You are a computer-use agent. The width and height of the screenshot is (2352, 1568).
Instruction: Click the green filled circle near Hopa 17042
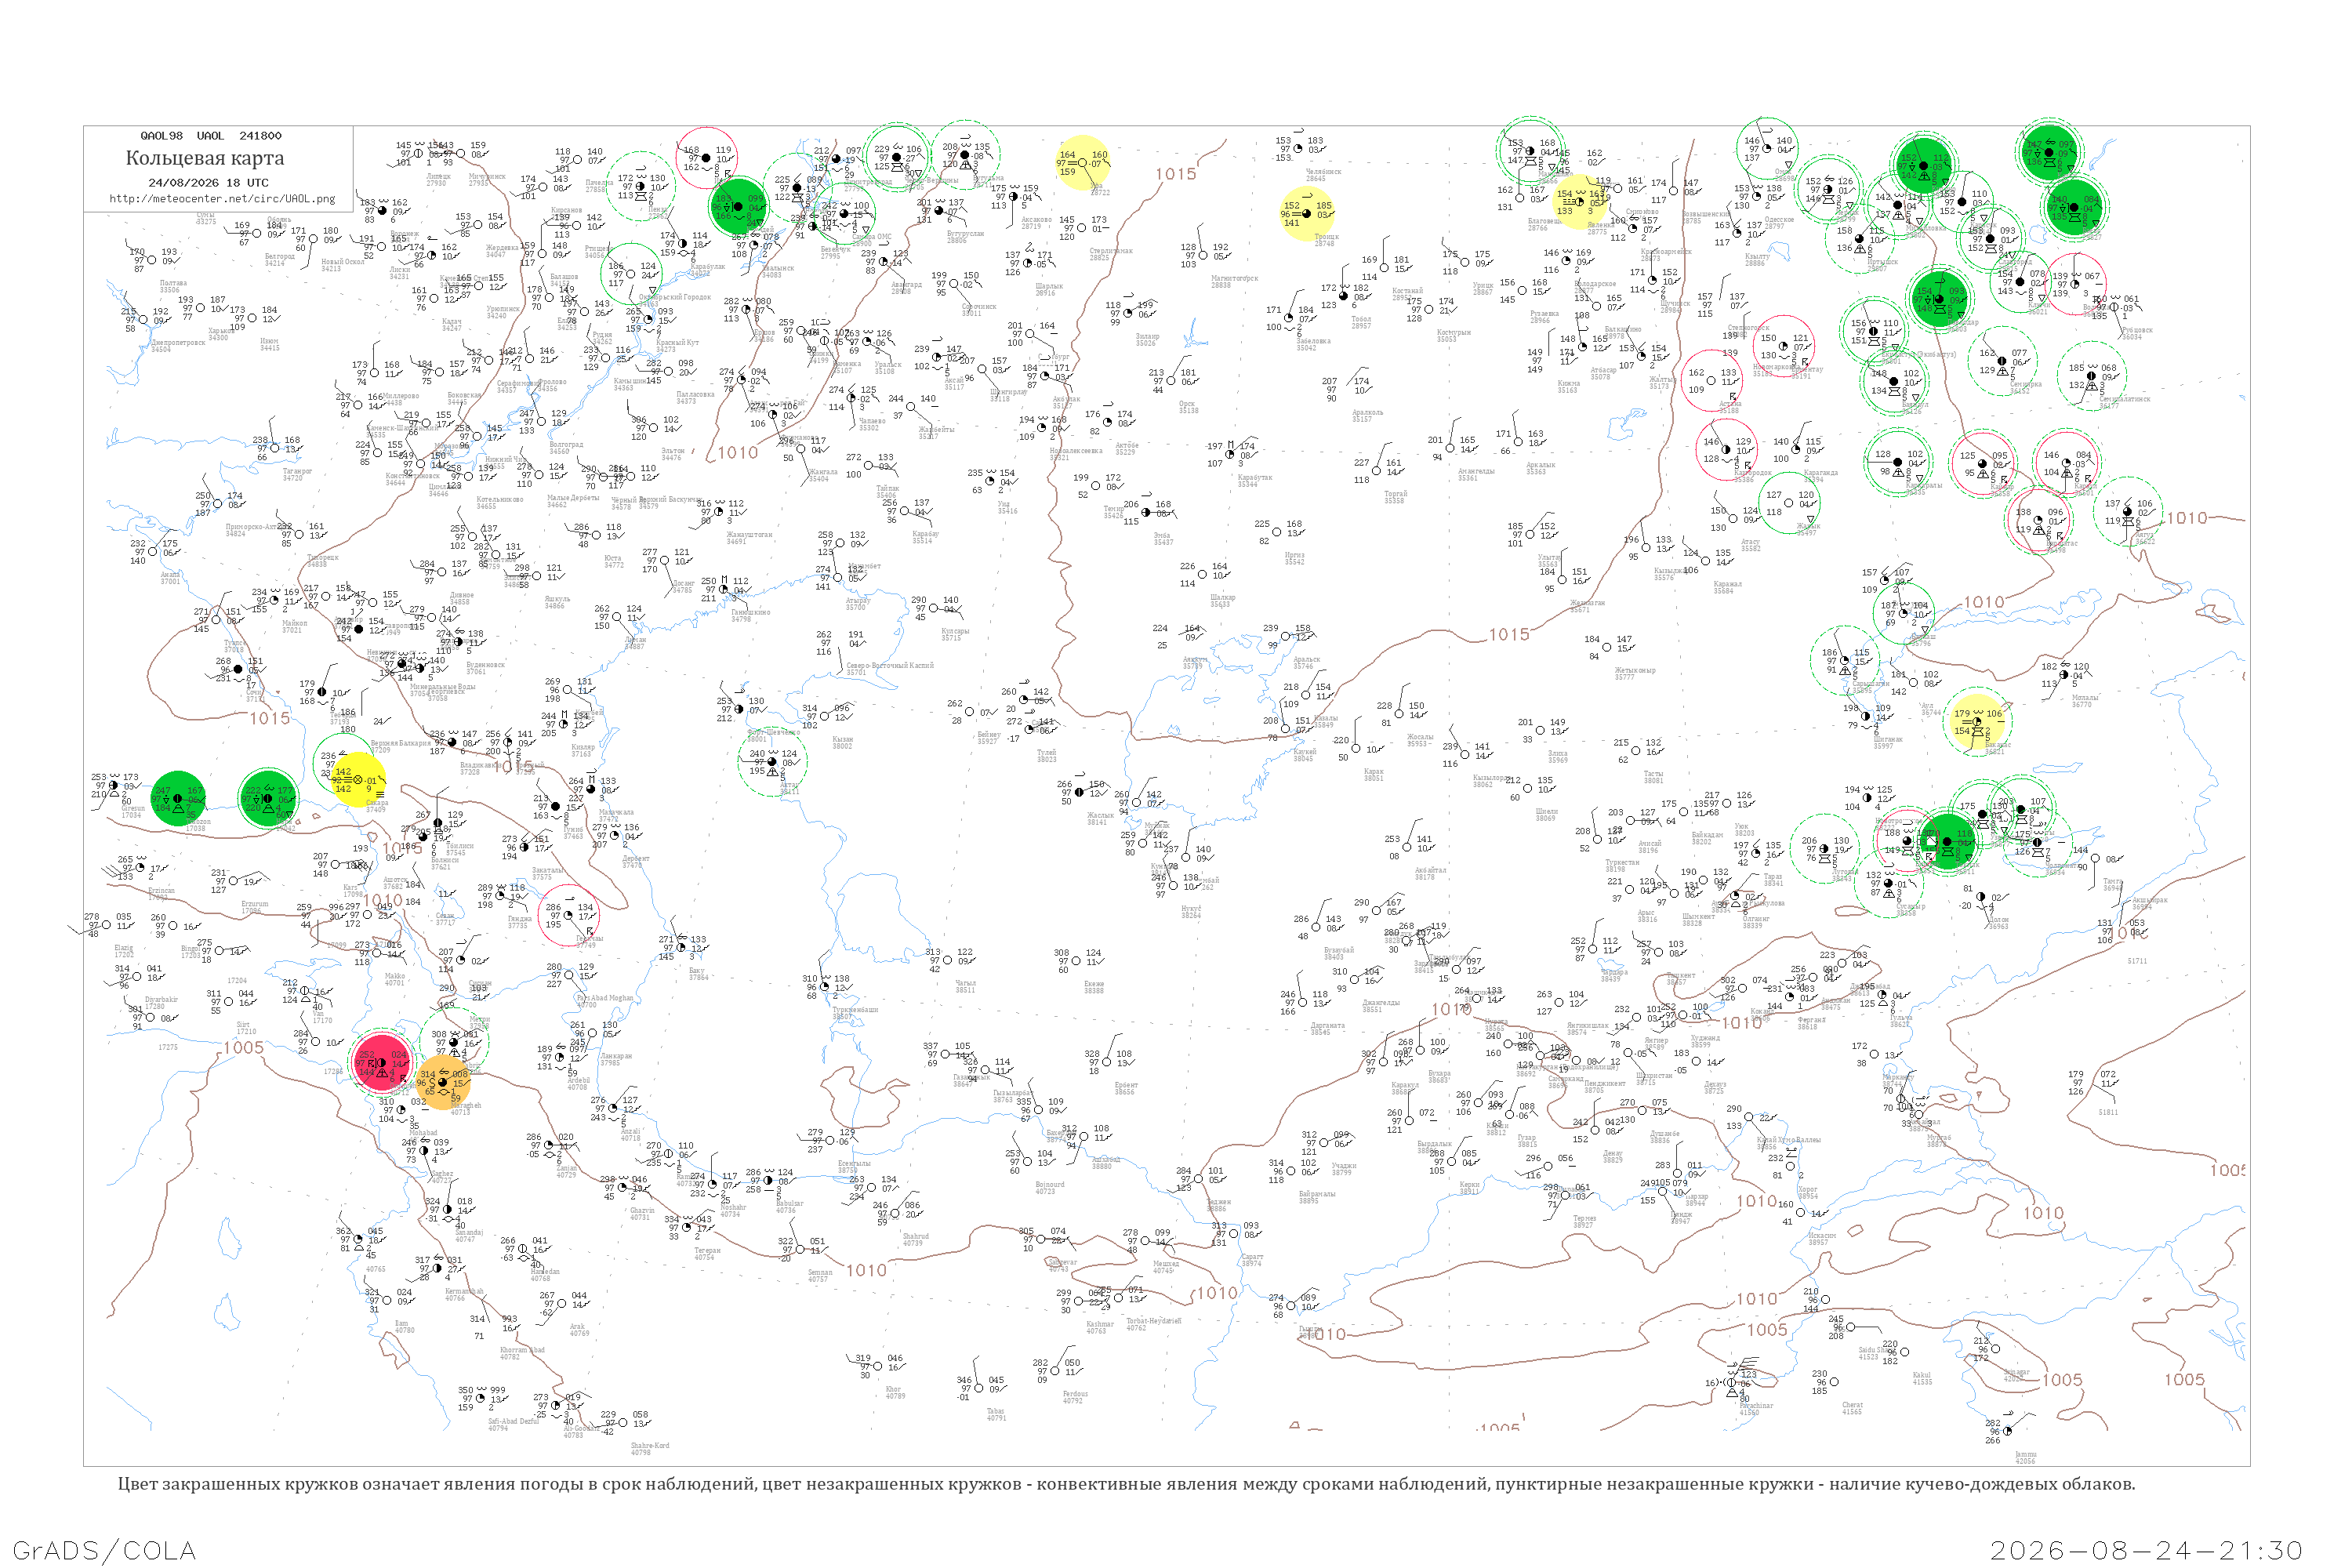click(268, 797)
